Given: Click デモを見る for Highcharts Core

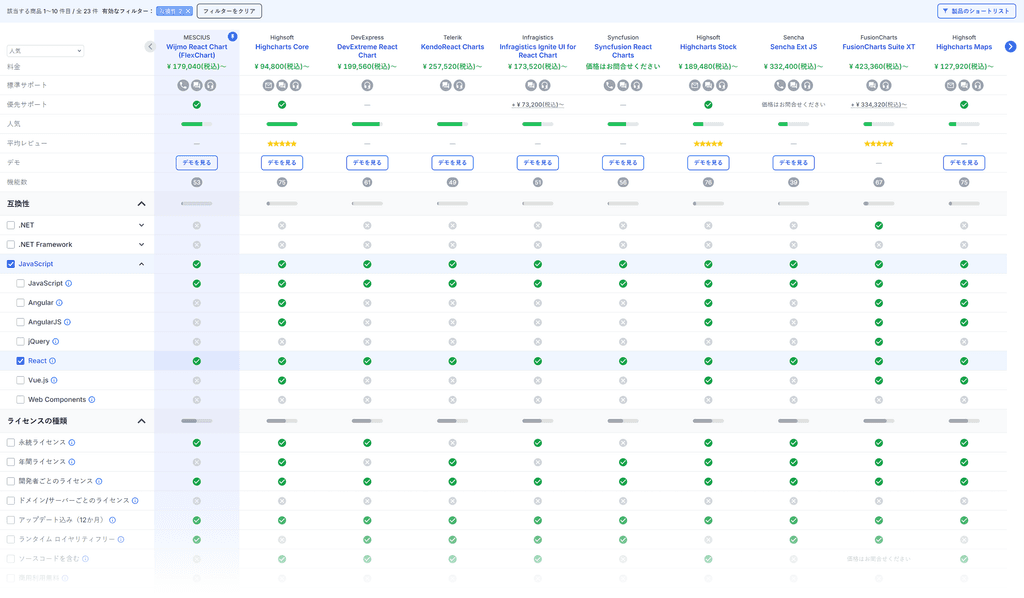Looking at the screenshot, I should pyautogui.click(x=282, y=163).
